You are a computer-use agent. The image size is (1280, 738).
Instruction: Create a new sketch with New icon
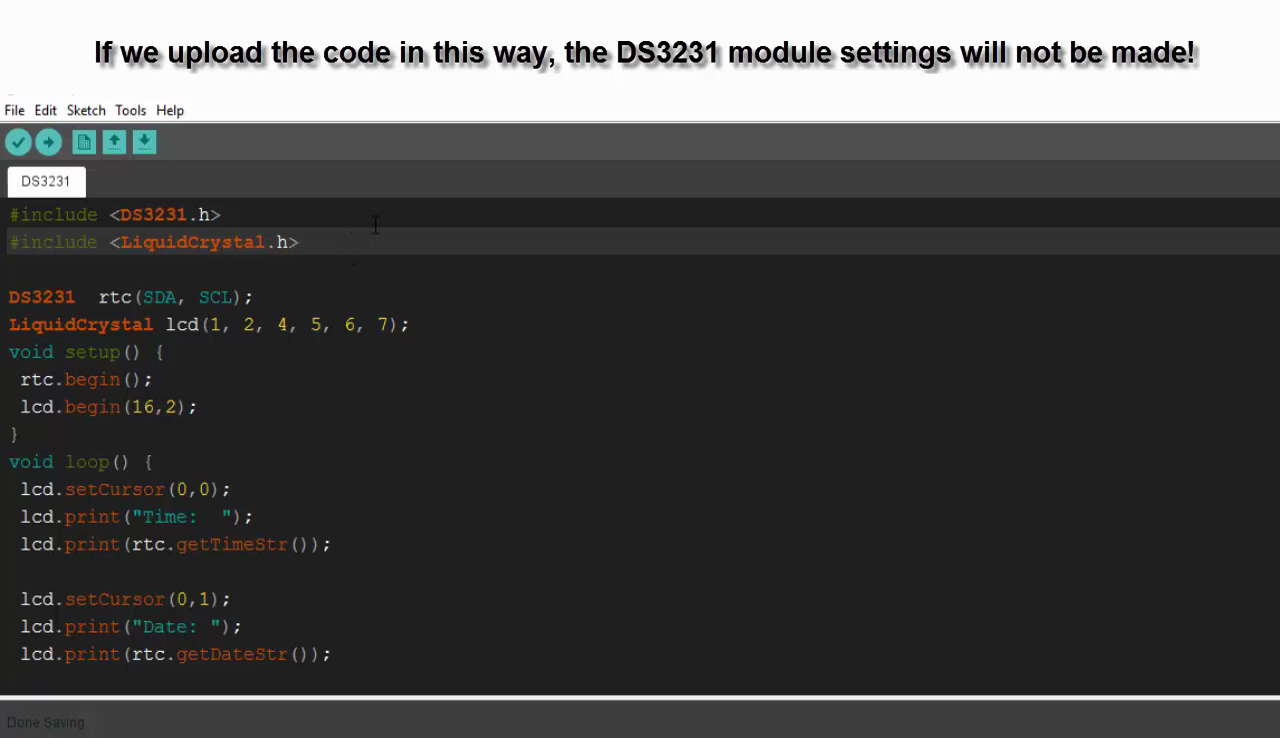[x=84, y=142]
